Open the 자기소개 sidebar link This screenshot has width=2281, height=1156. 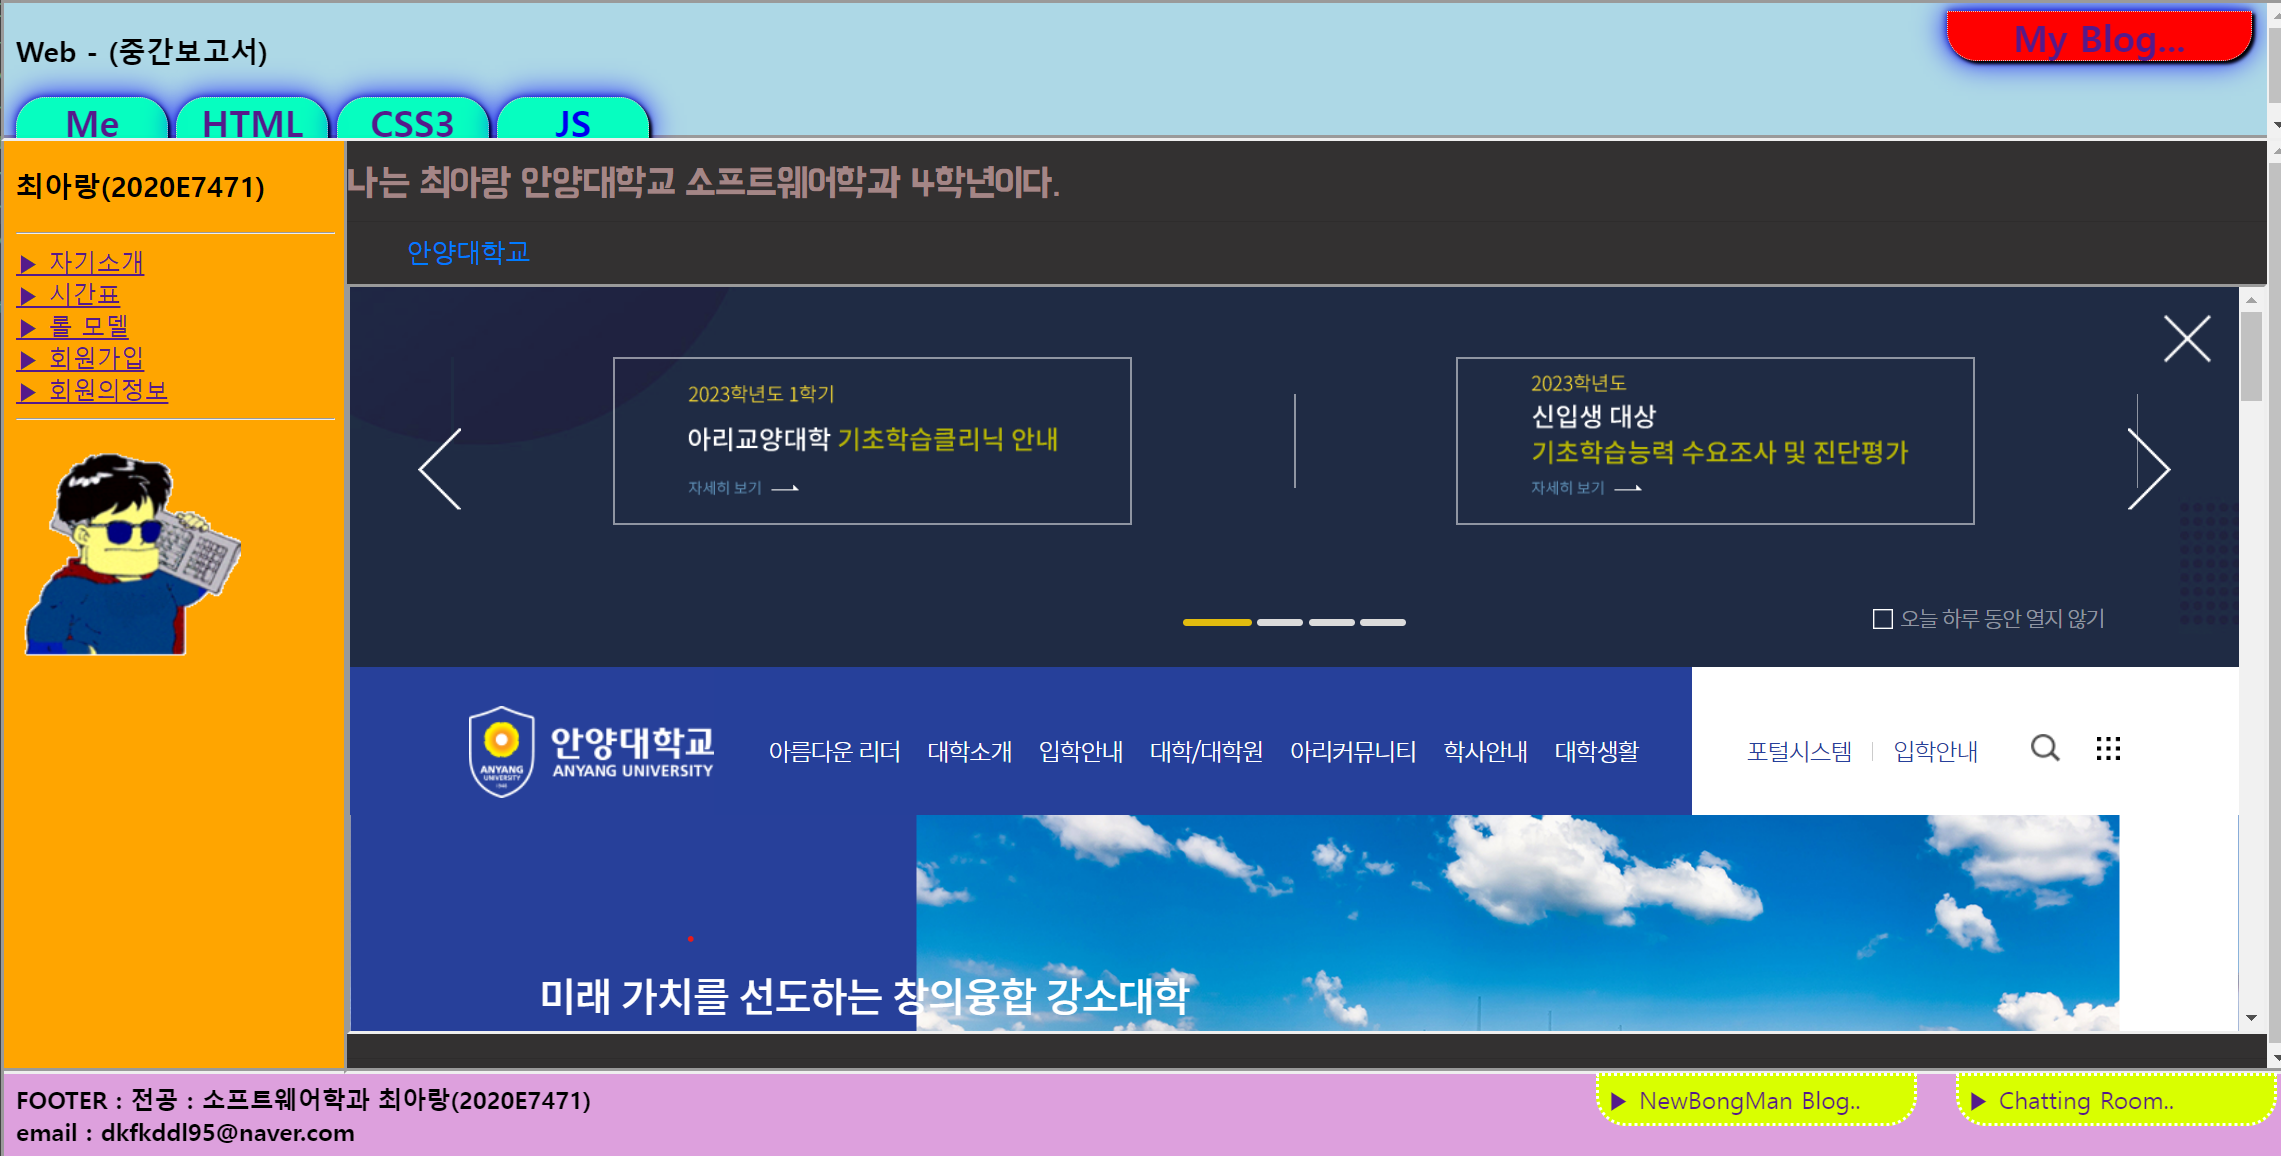96,263
